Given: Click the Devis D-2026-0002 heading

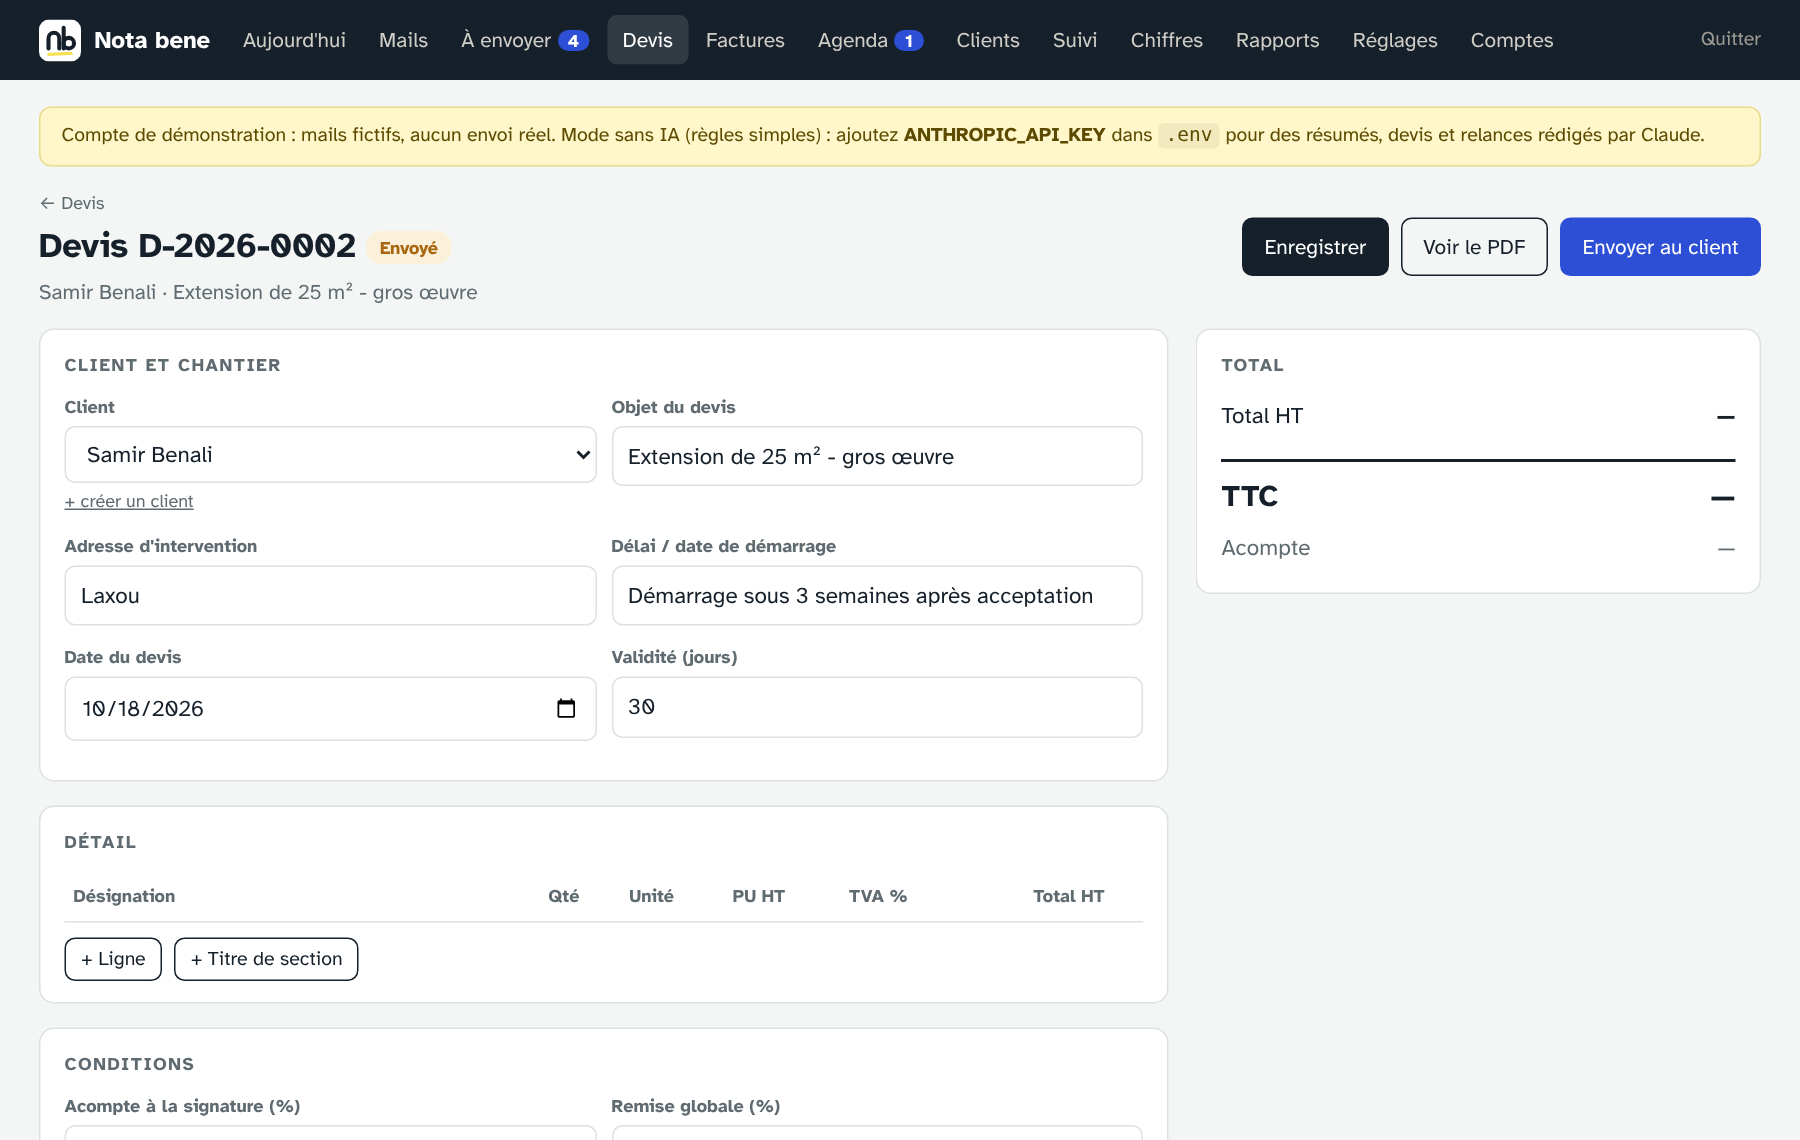Looking at the screenshot, I should [x=197, y=246].
